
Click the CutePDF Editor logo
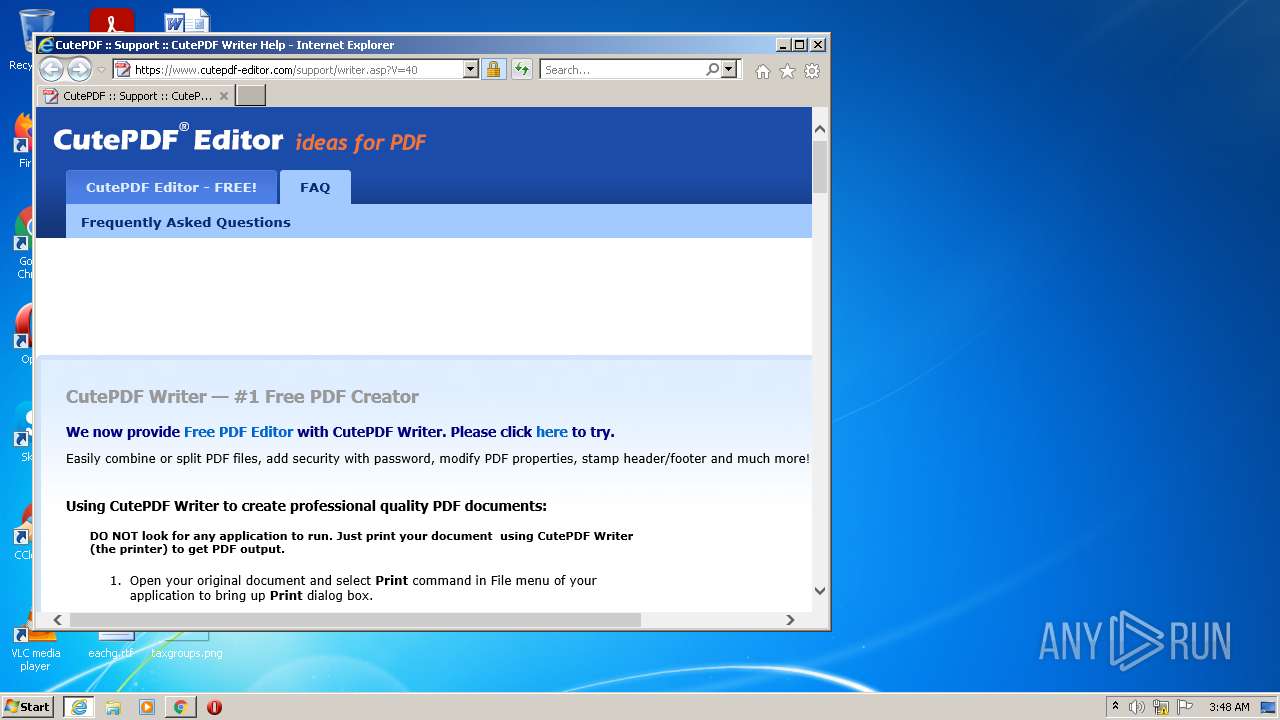[168, 139]
